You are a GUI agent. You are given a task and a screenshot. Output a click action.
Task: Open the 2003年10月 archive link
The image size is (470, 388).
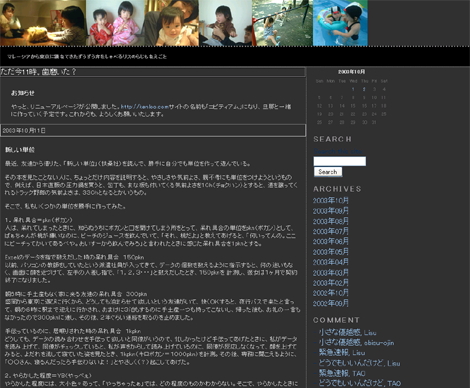(x=331, y=200)
